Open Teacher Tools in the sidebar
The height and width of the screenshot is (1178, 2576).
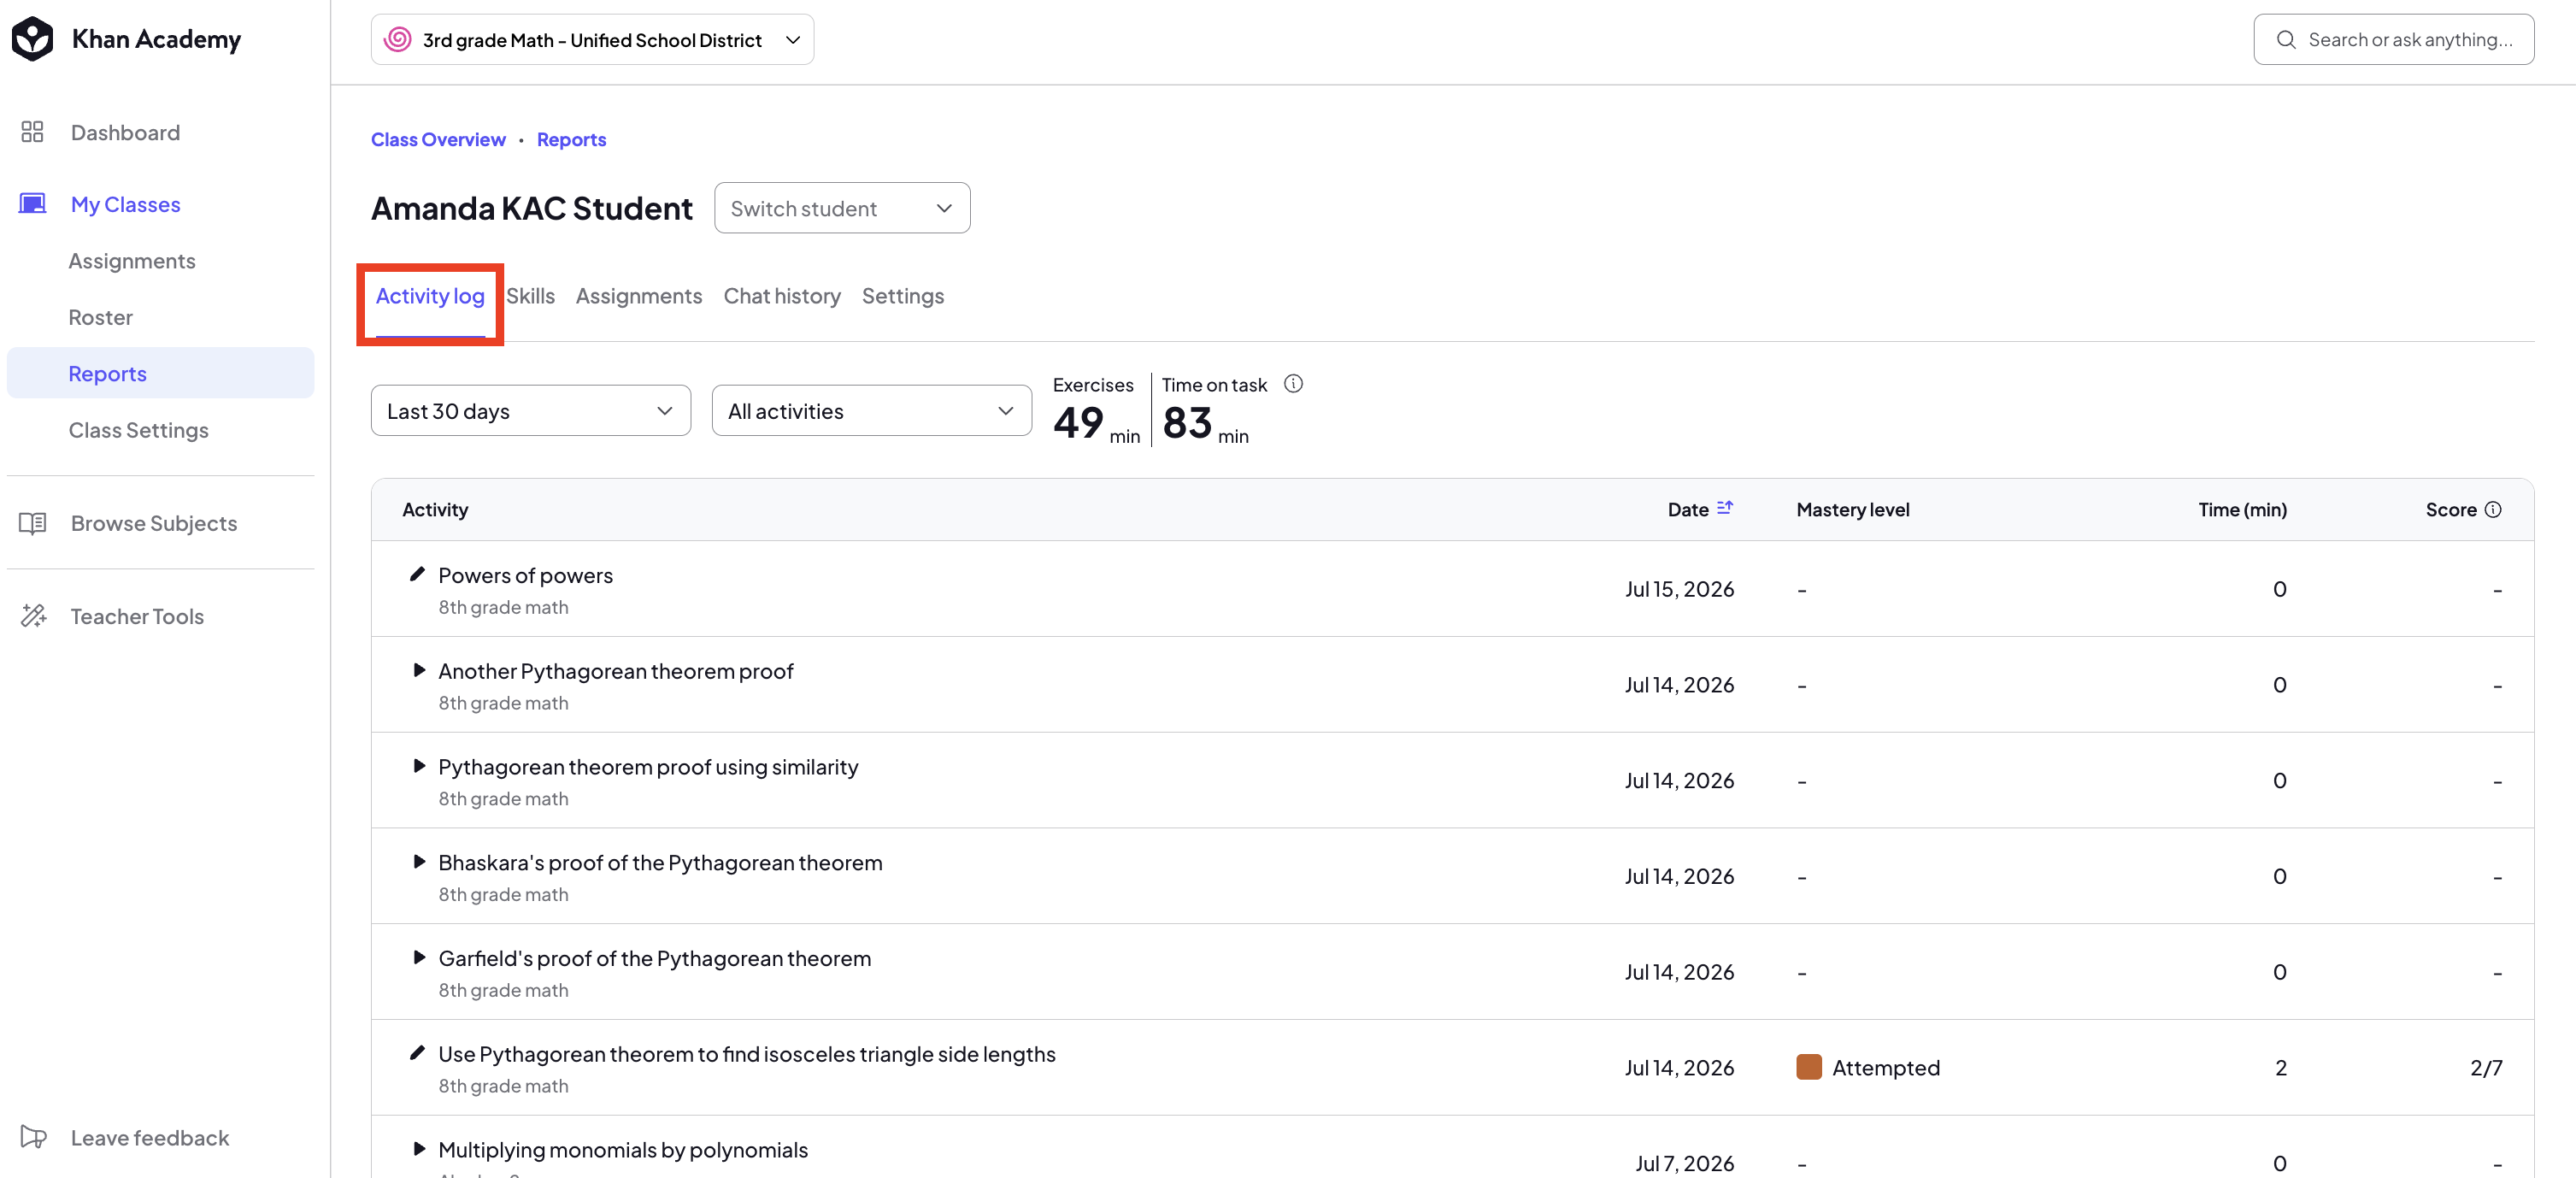[x=137, y=616]
